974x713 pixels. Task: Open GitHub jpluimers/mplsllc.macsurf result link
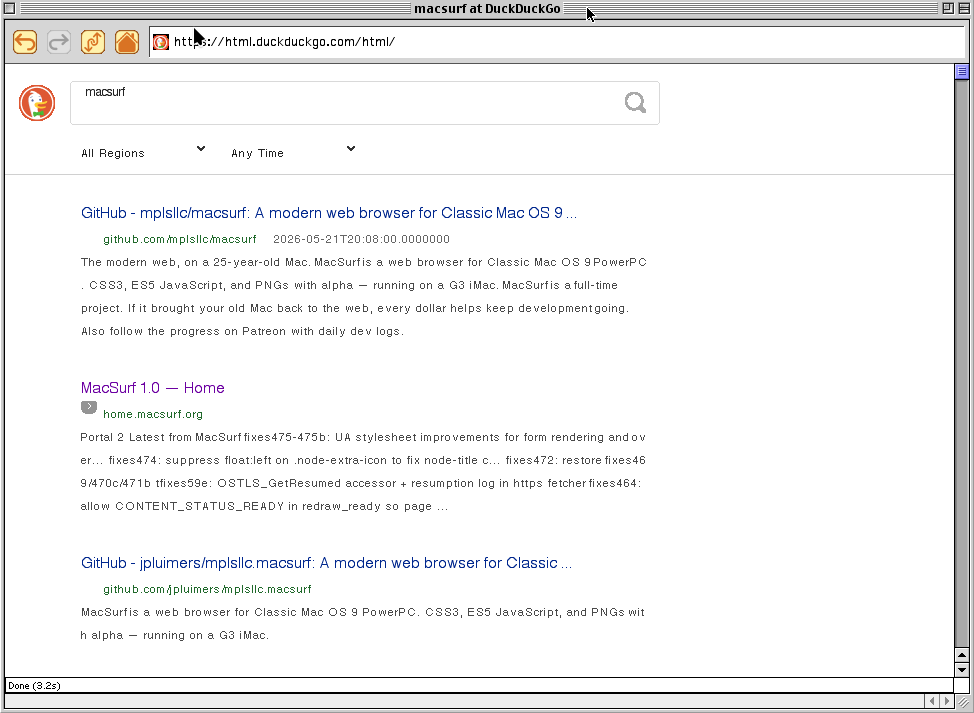pos(326,563)
